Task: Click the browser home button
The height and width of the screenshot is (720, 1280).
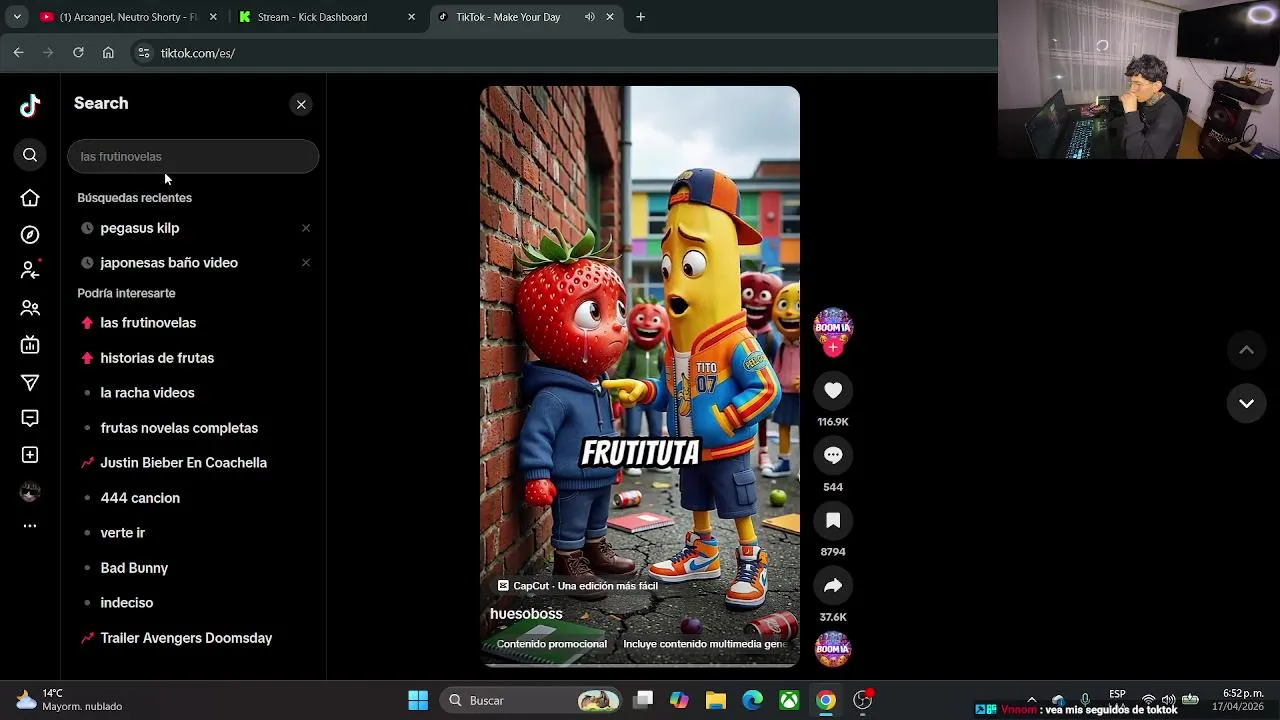Action: (108, 53)
